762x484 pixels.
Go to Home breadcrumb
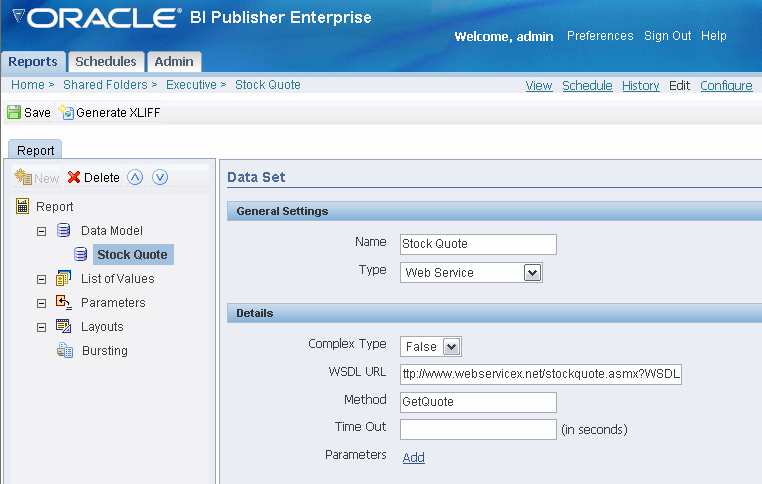28,85
